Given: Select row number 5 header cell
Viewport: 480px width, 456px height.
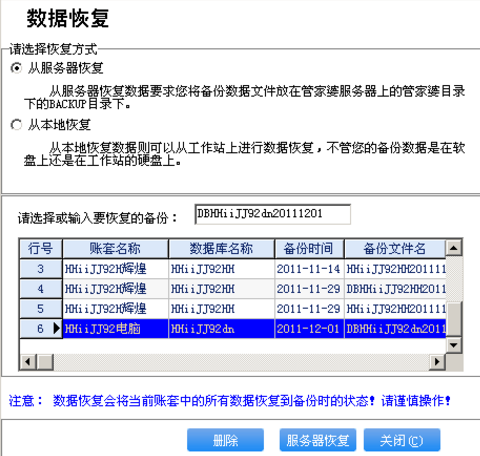Looking at the screenshot, I should (x=41, y=309).
